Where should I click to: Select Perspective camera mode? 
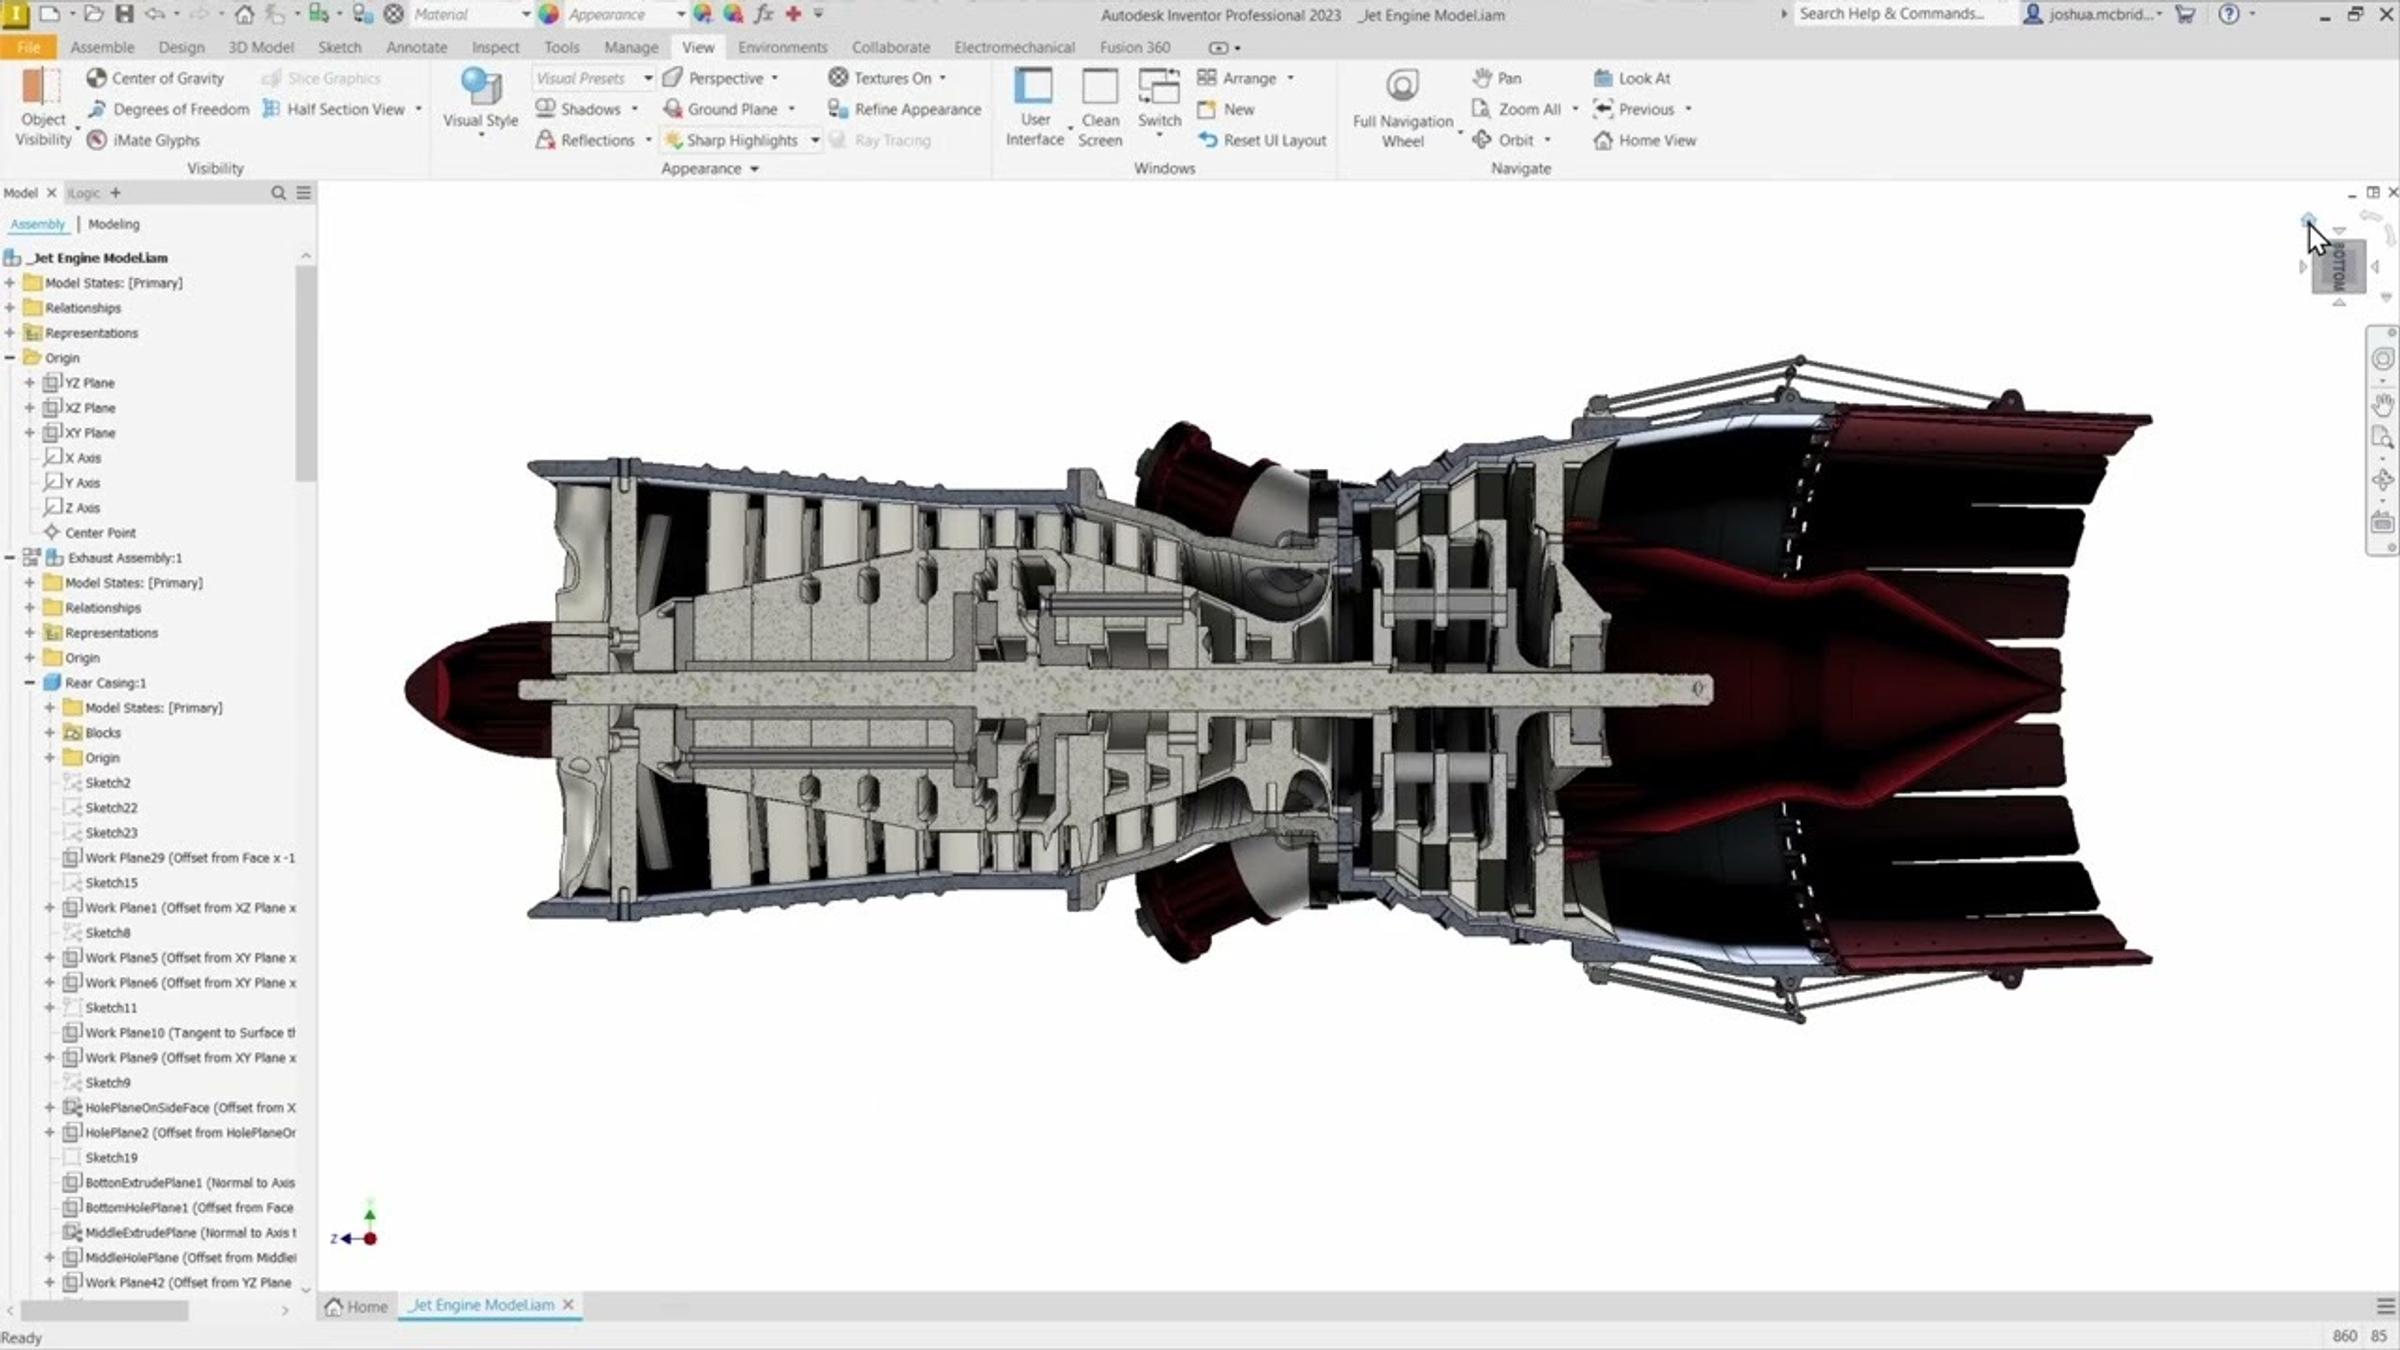(x=714, y=78)
